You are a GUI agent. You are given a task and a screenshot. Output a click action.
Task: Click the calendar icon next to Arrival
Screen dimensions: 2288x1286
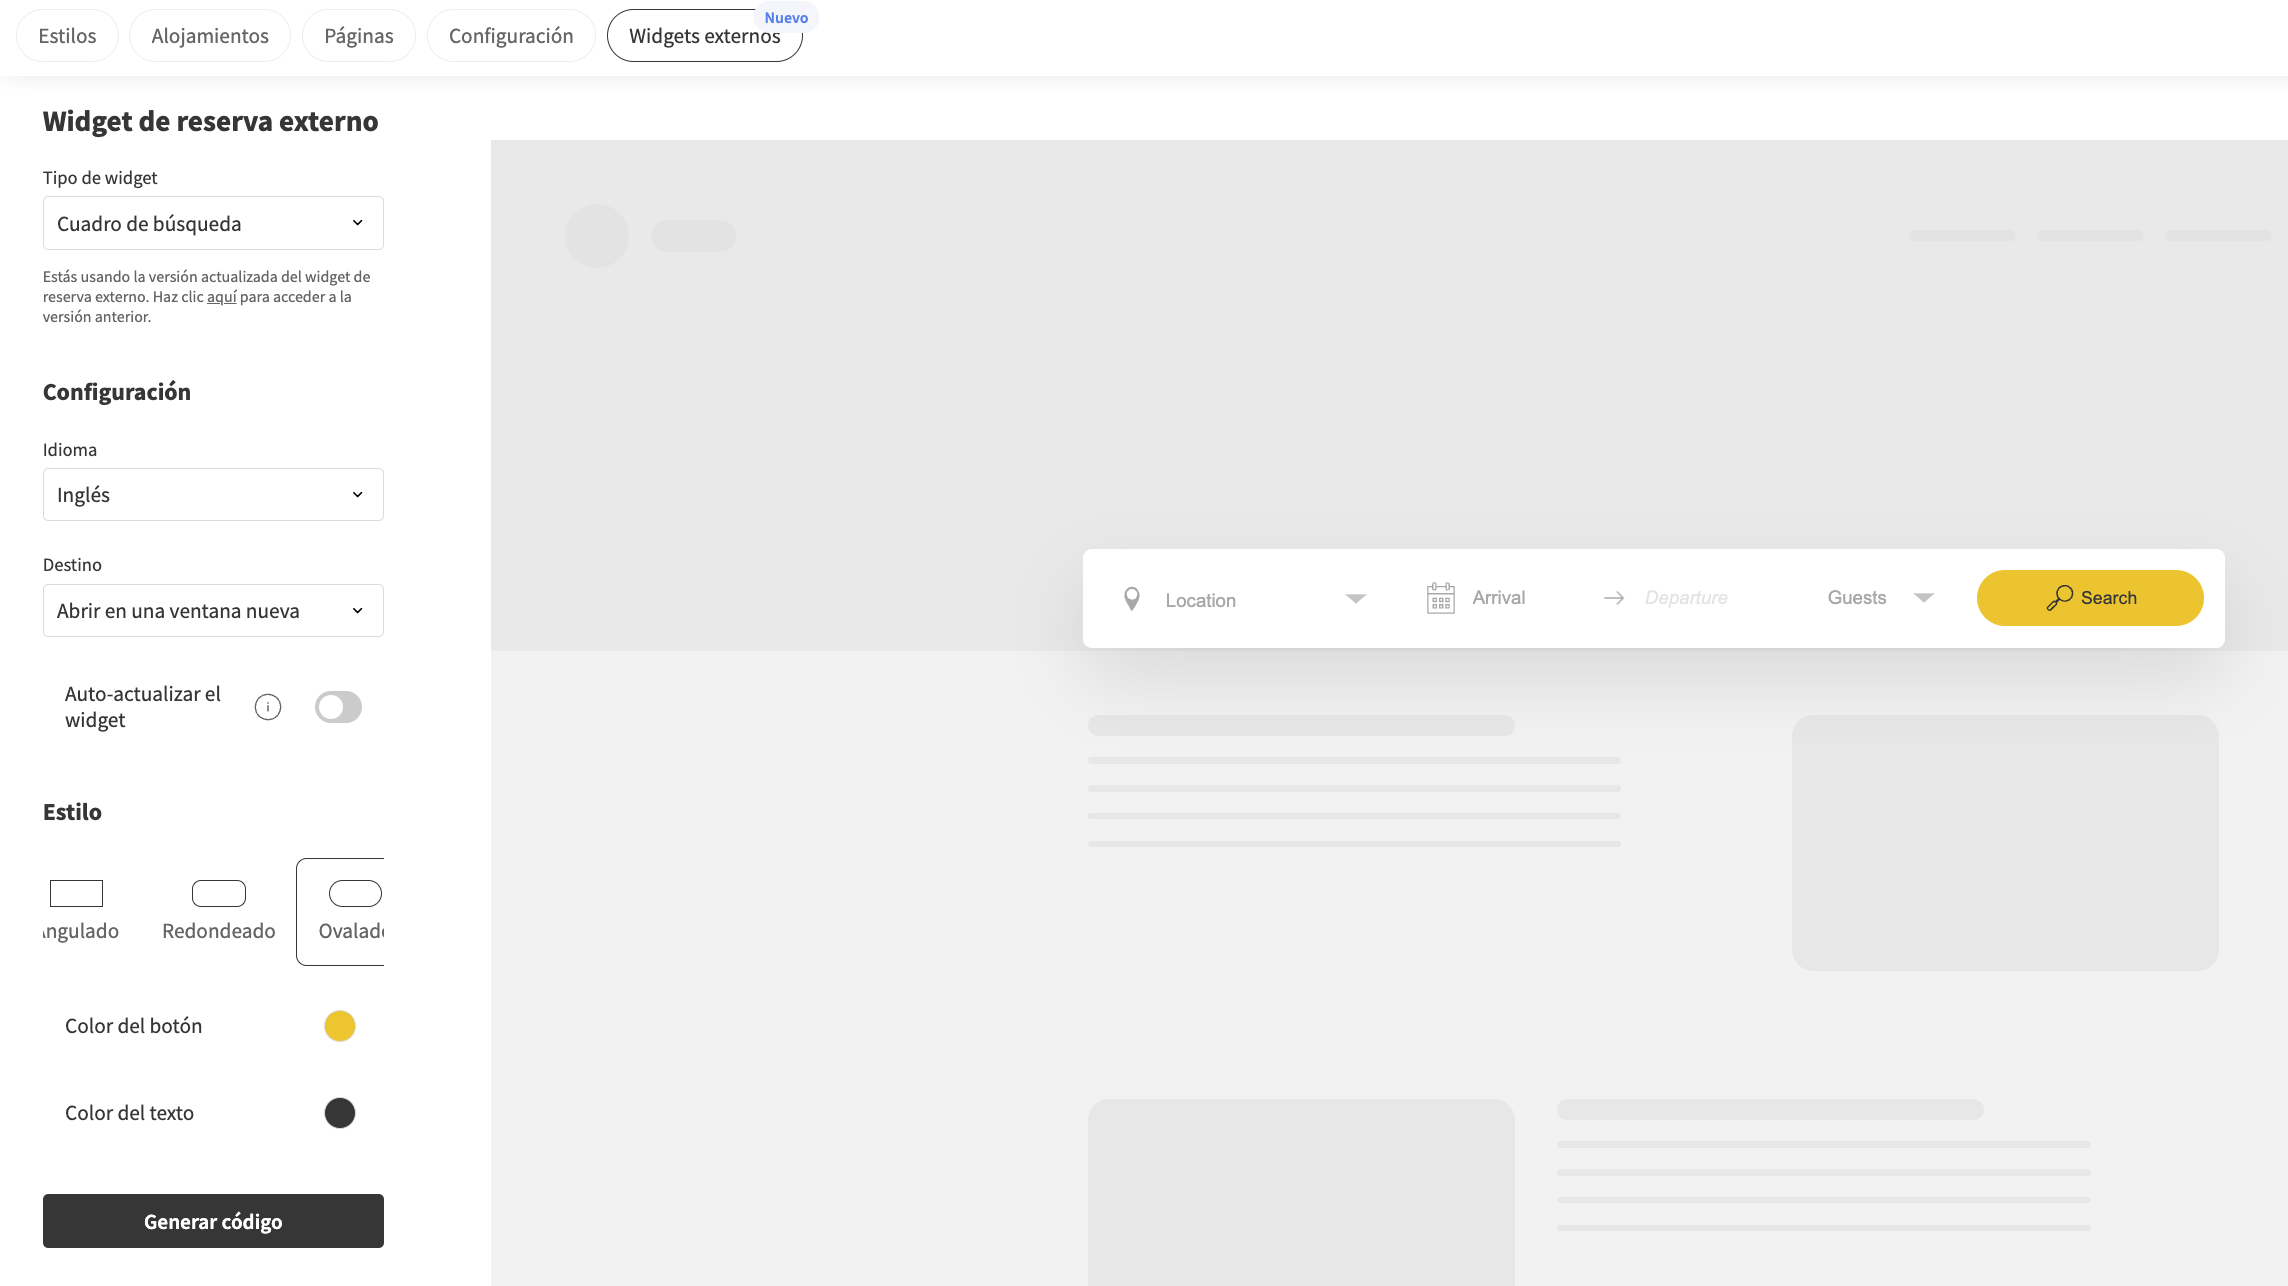pos(1441,598)
